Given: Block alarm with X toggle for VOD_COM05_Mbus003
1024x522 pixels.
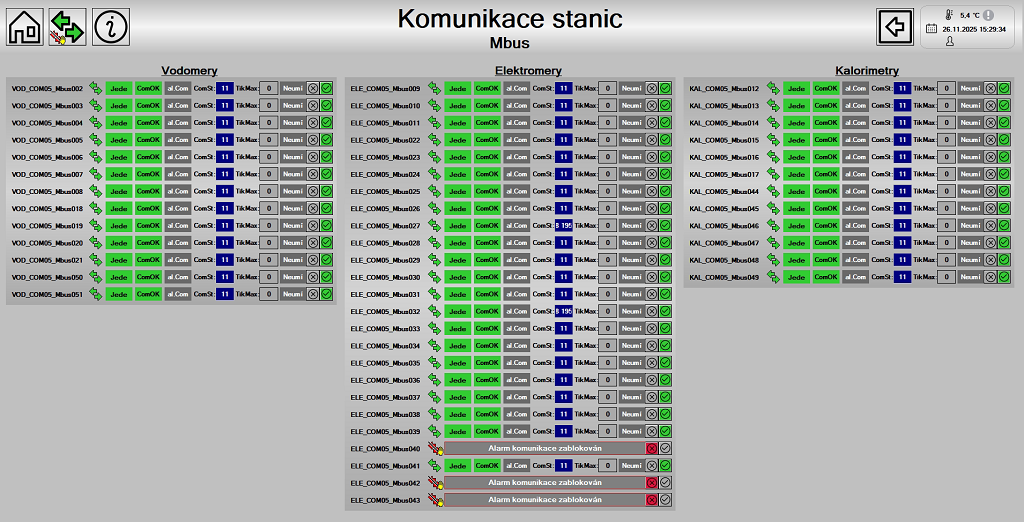Looking at the screenshot, I should tap(313, 105).
